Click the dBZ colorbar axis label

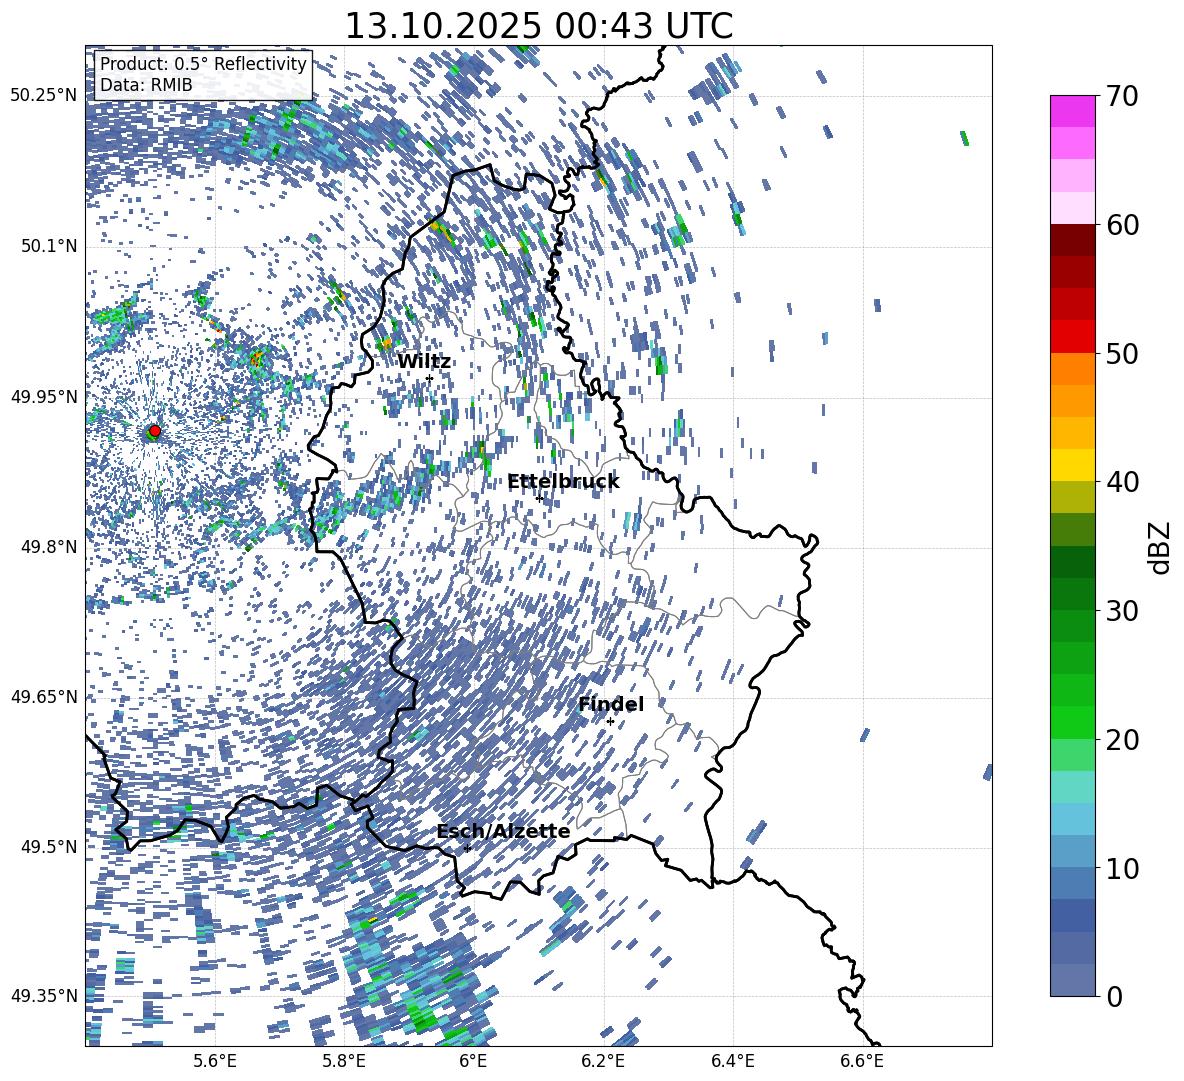click(x=1161, y=547)
